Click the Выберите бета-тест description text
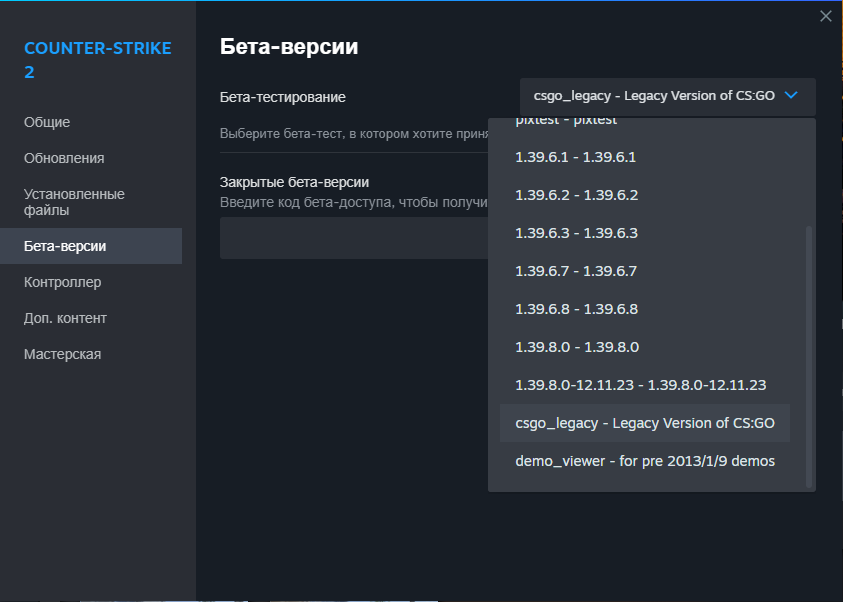The height and width of the screenshot is (602, 843). tap(354, 133)
